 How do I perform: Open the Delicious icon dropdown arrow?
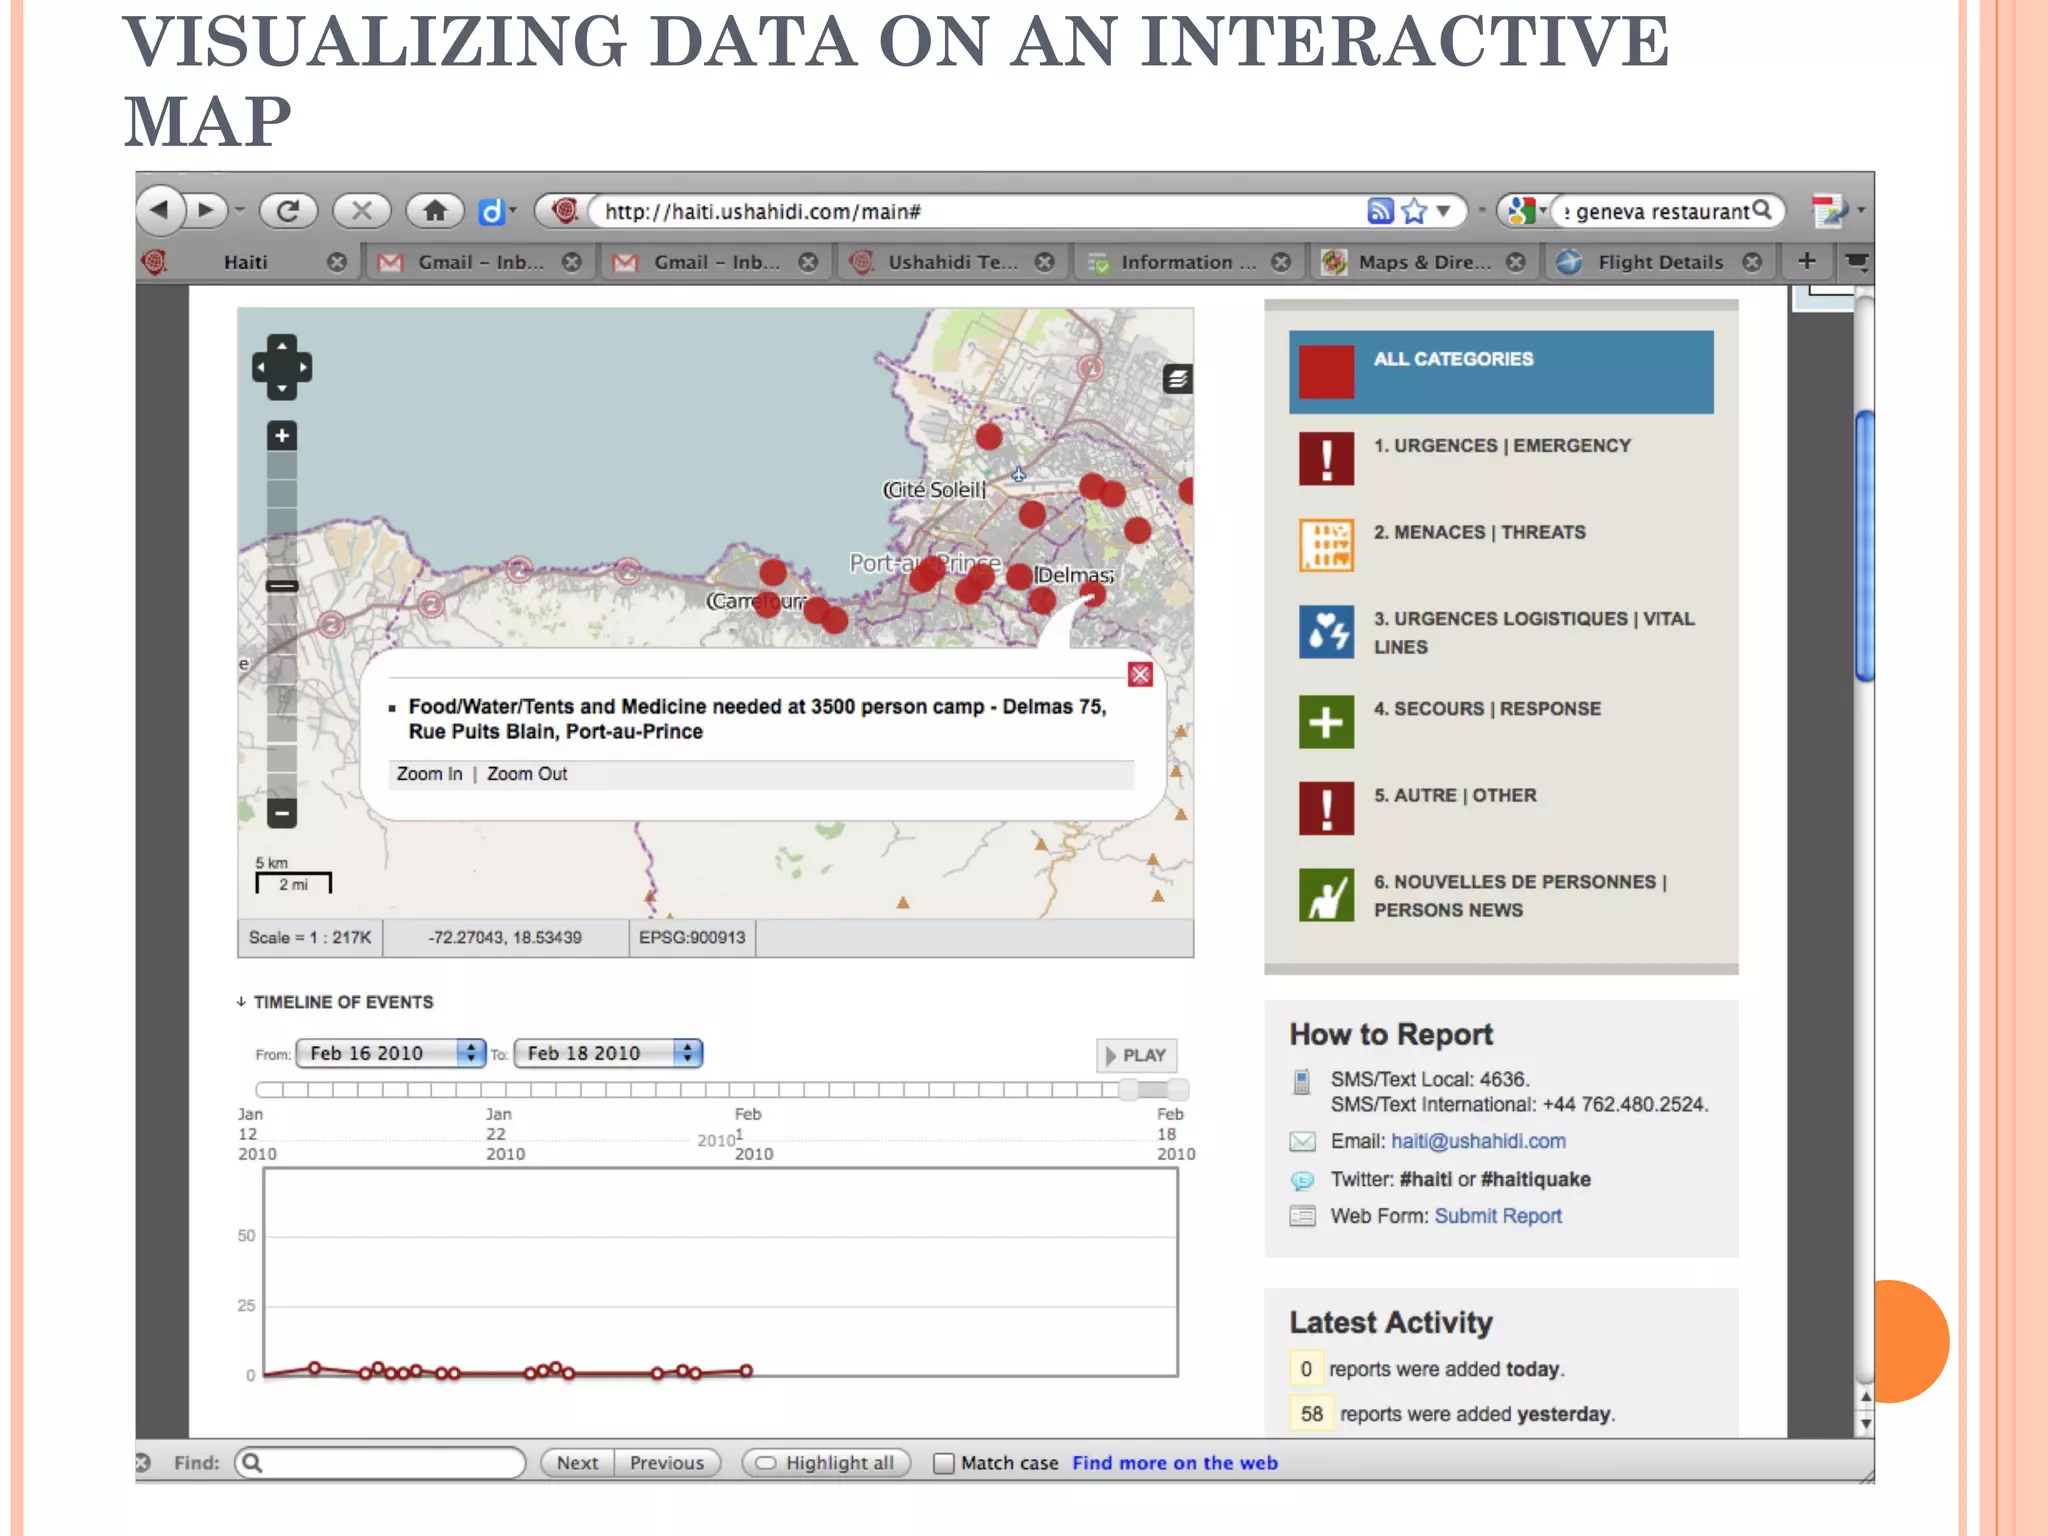click(x=513, y=211)
